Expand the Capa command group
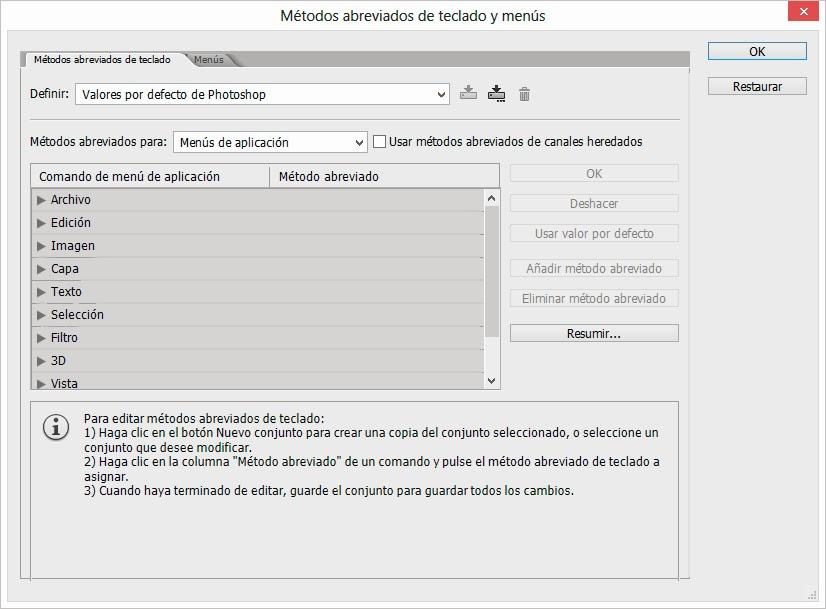 [42, 268]
